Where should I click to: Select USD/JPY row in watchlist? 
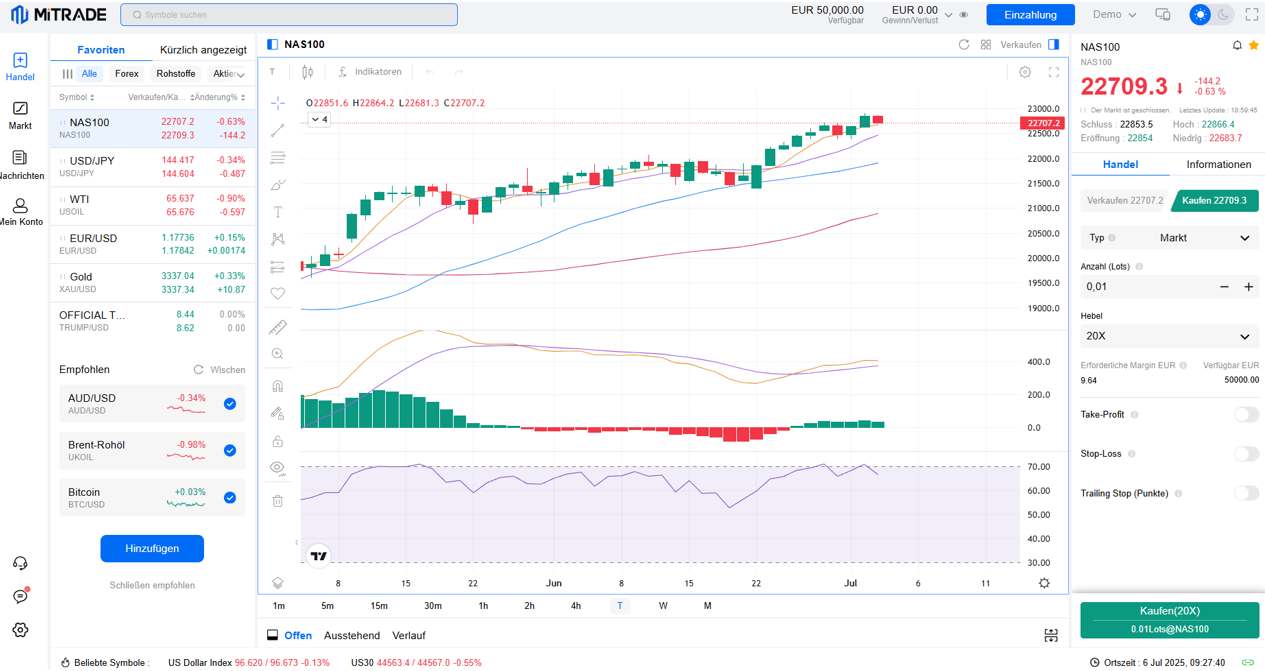[152, 167]
